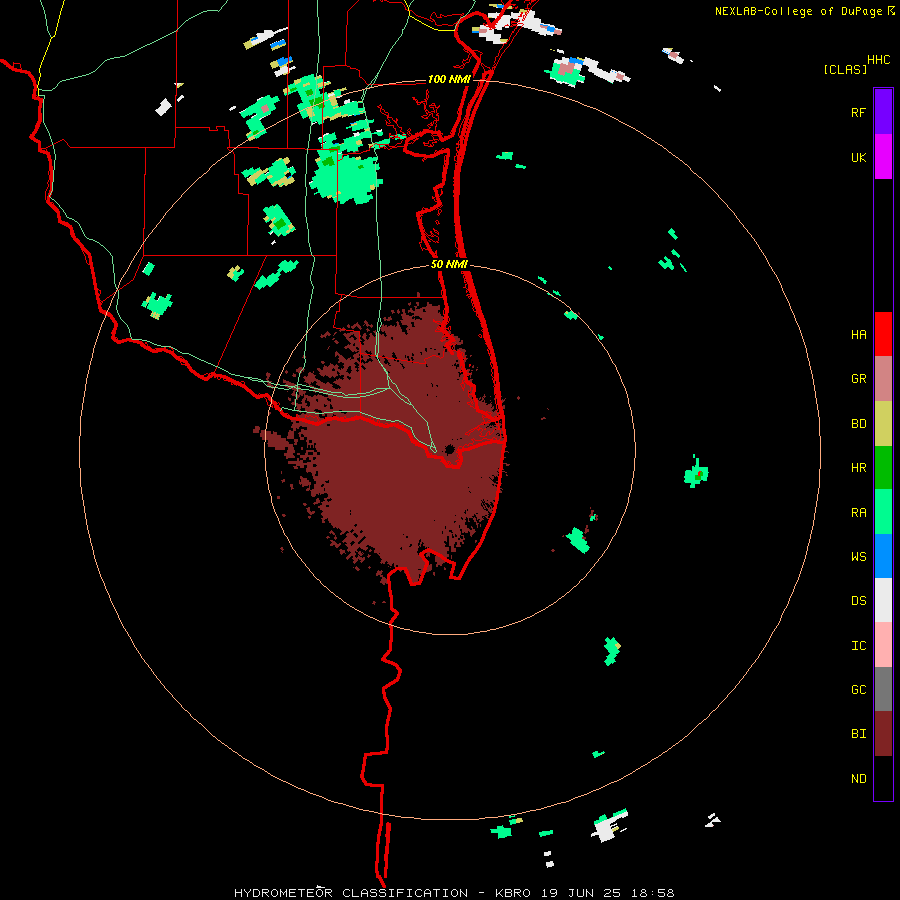Click the 'RF' legend label

[858, 112]
